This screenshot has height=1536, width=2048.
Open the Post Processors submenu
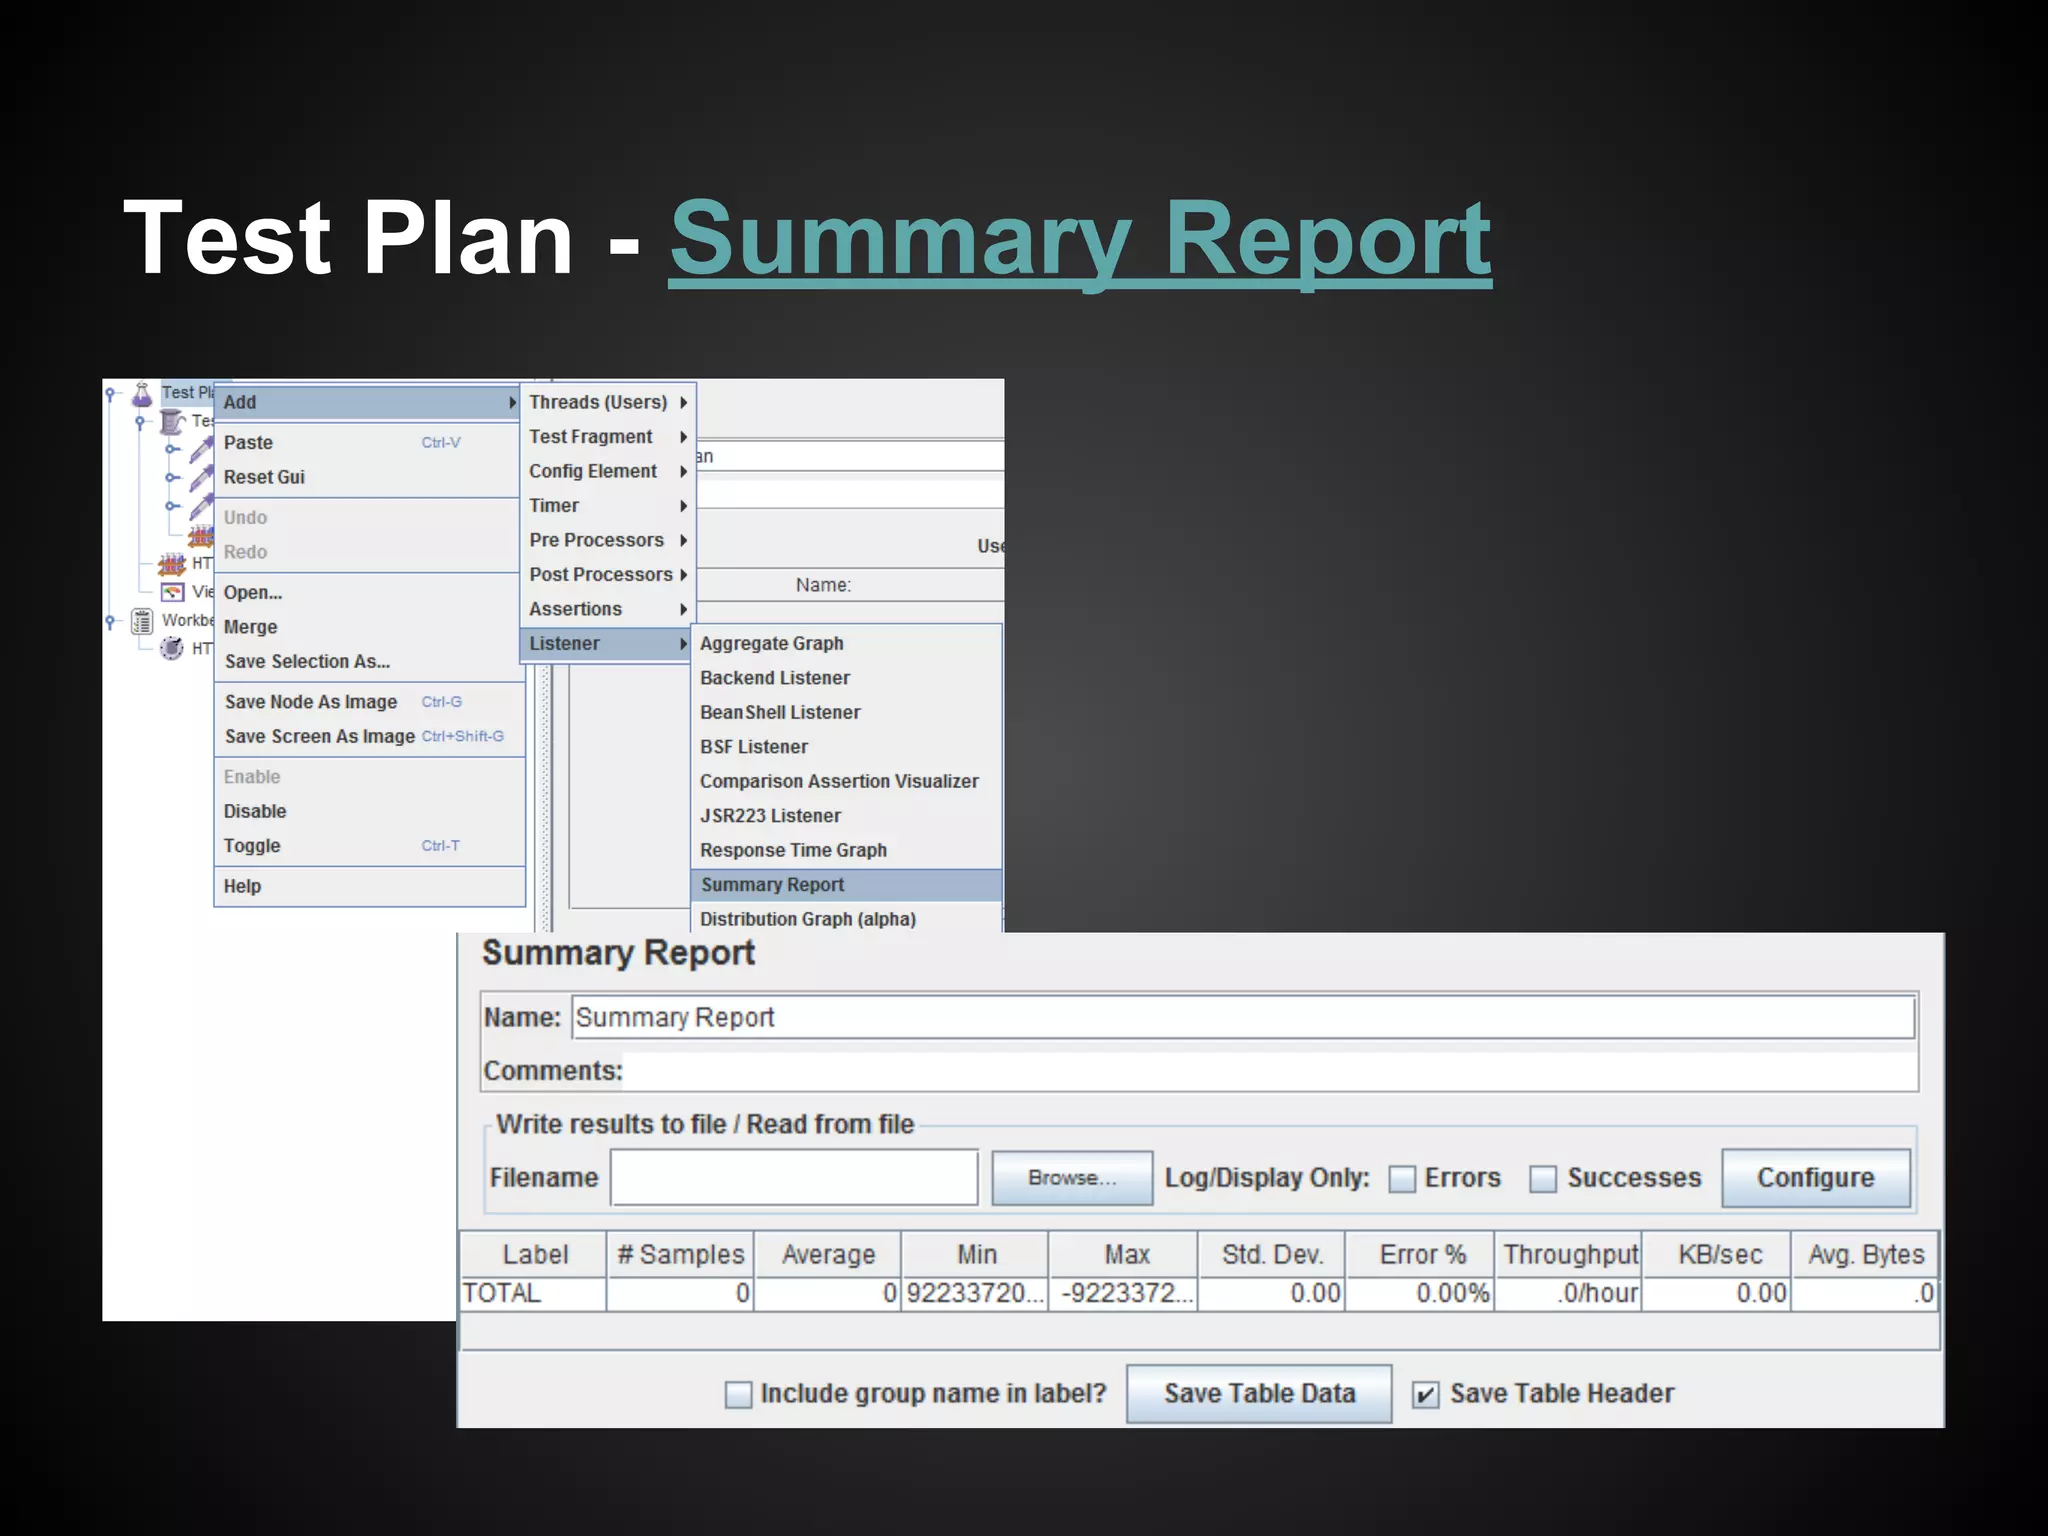point(607,575)
